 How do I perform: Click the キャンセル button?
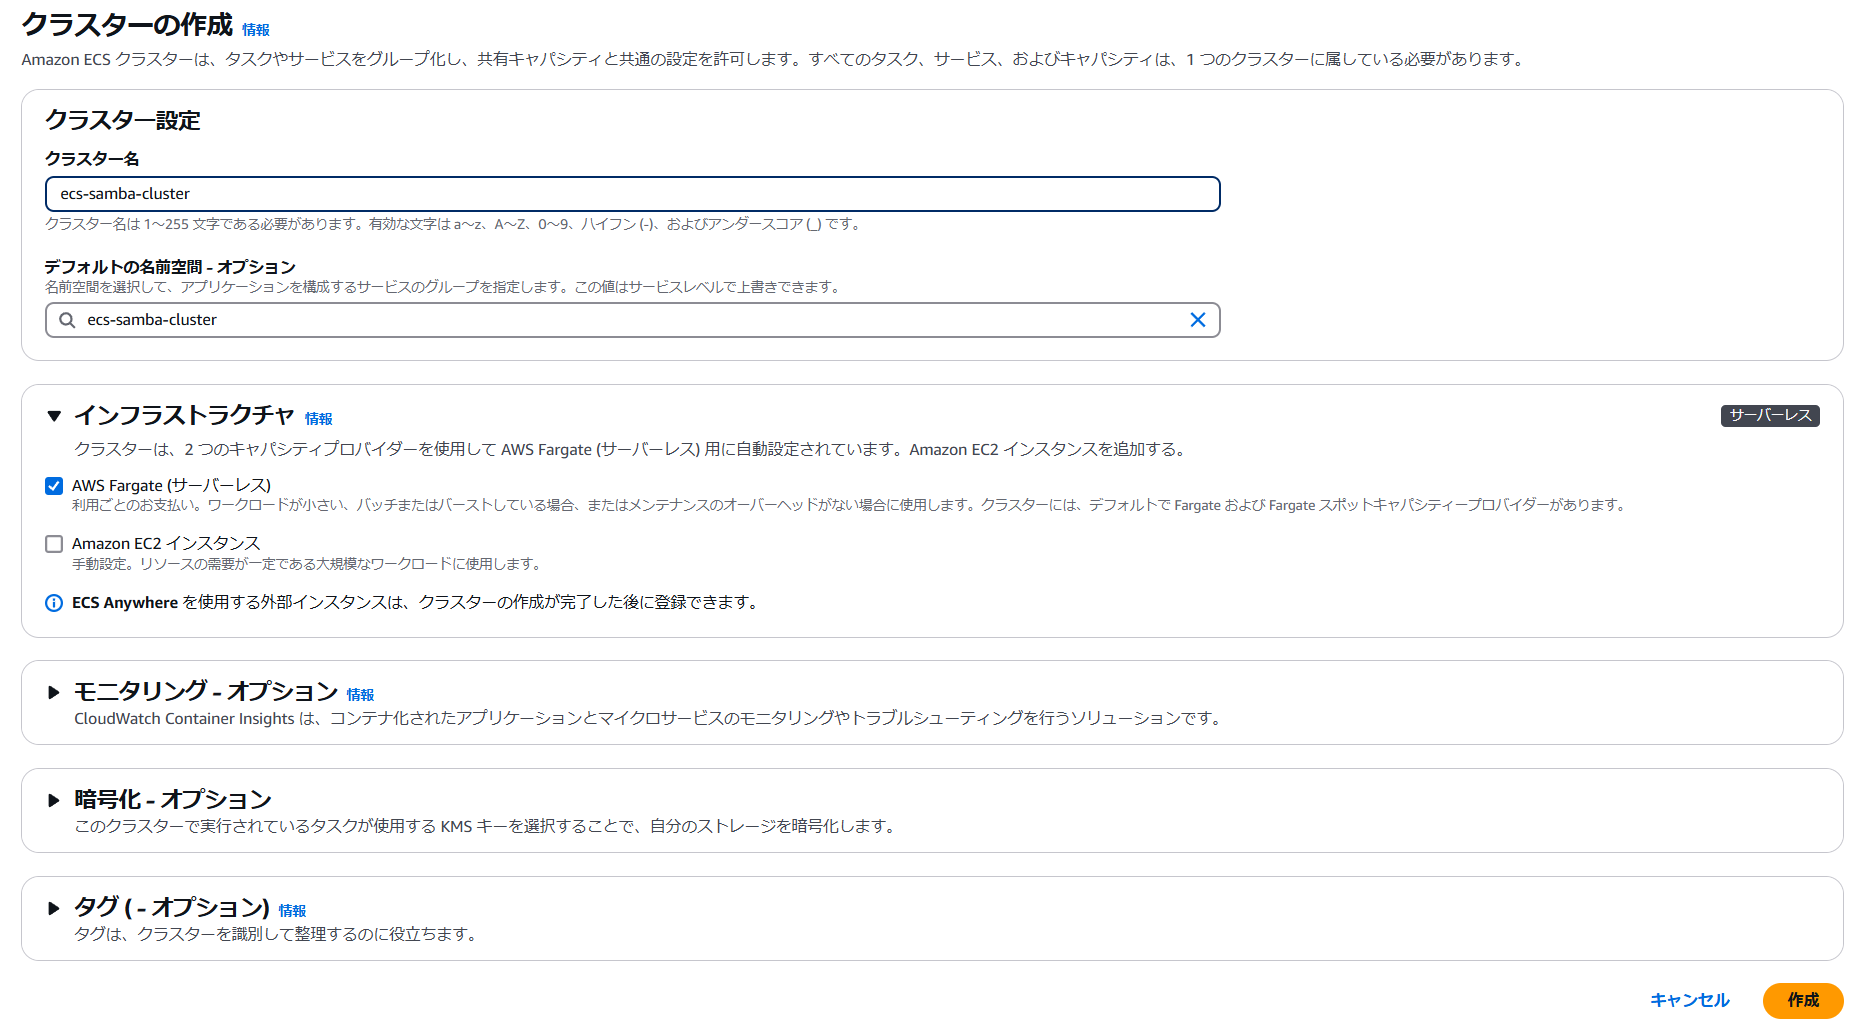click(x=1690, y=1000)
